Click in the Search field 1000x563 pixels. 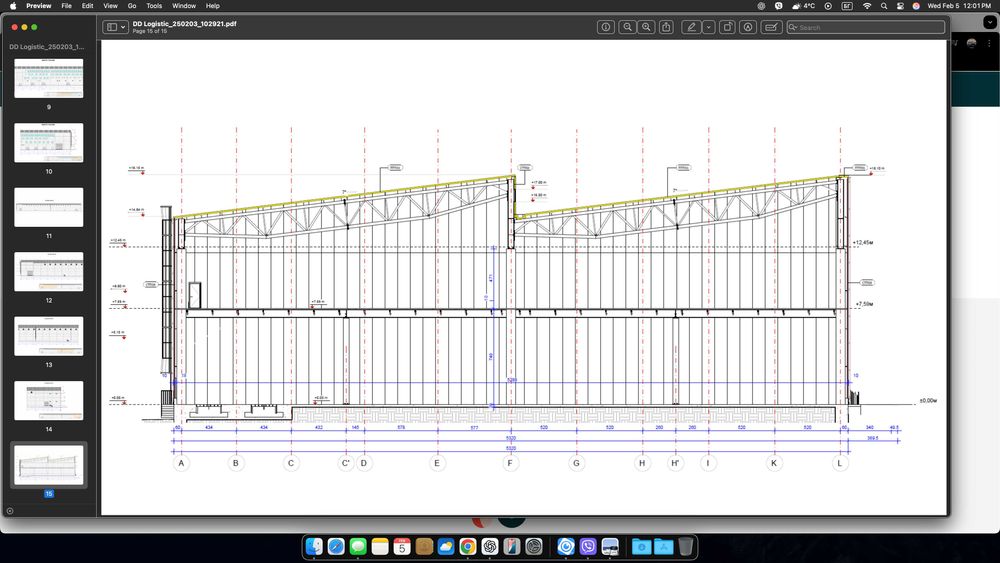coord(865,27)
